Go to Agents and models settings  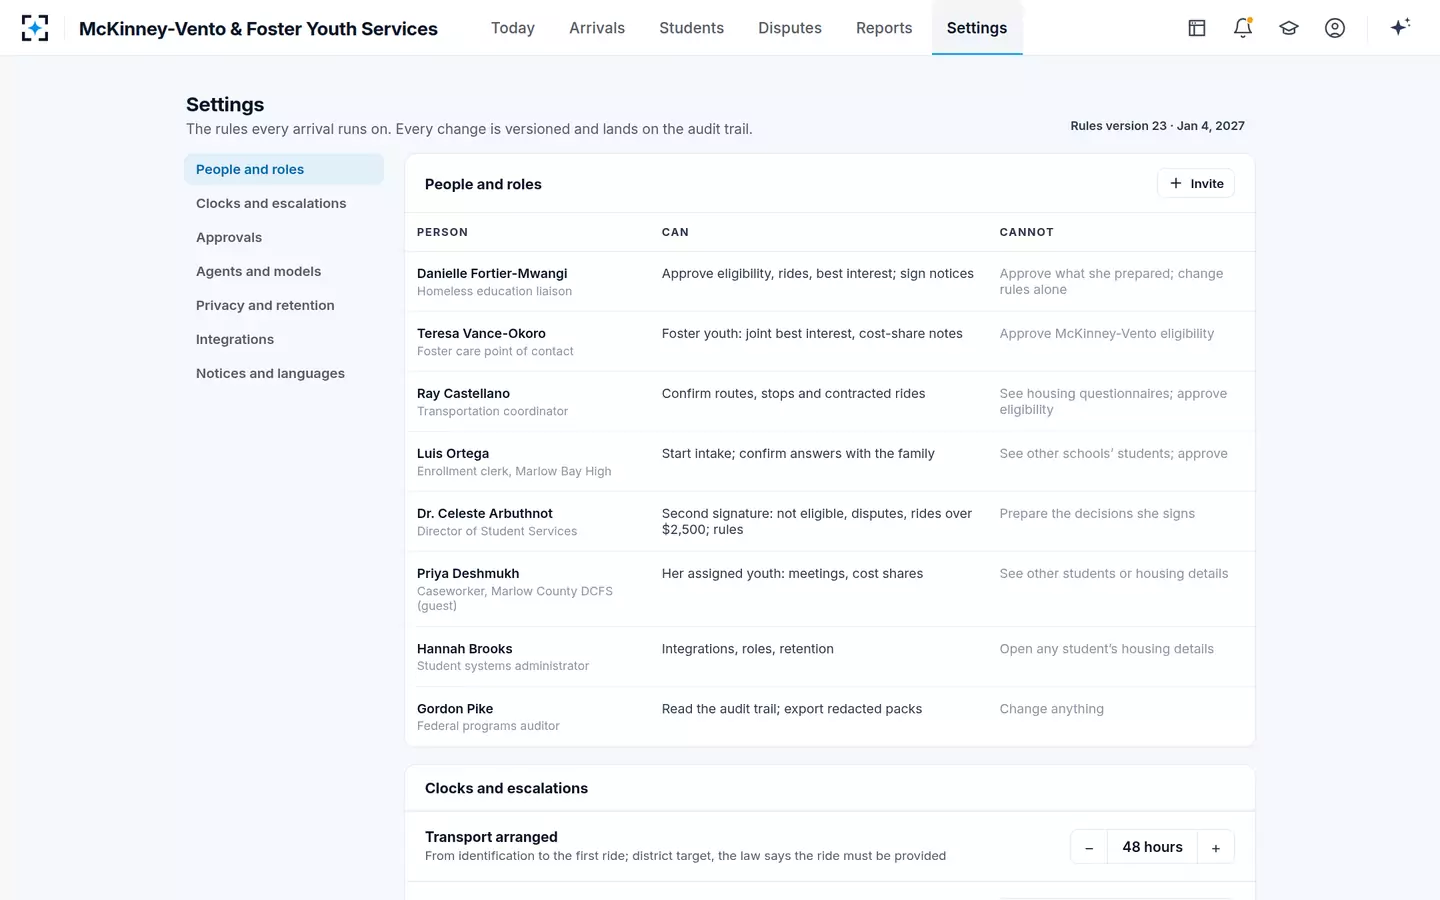point(284,271)
